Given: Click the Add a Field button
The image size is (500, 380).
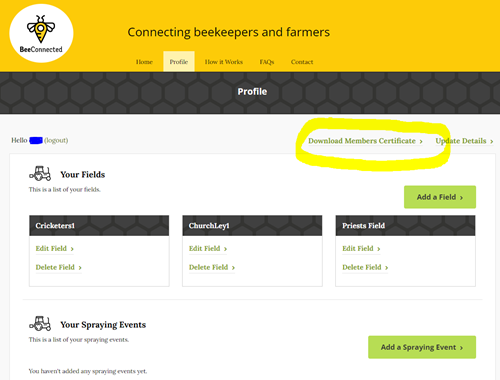Looking at the screenshot, I should [440, 197].
